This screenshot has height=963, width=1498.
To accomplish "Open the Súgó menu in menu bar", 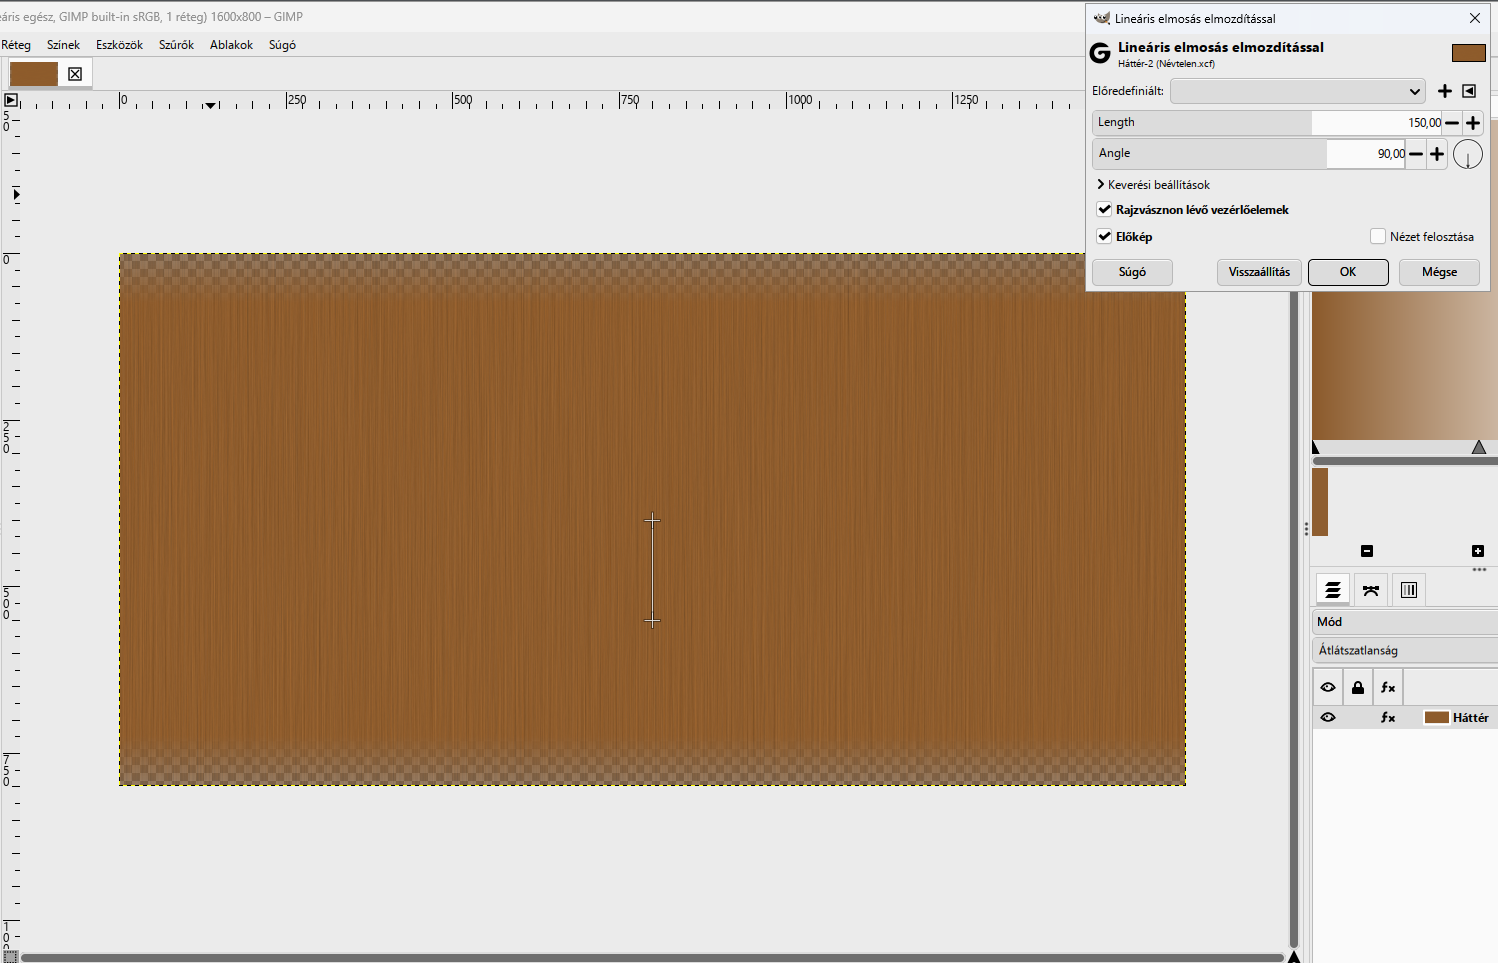I will coord(282,45).
